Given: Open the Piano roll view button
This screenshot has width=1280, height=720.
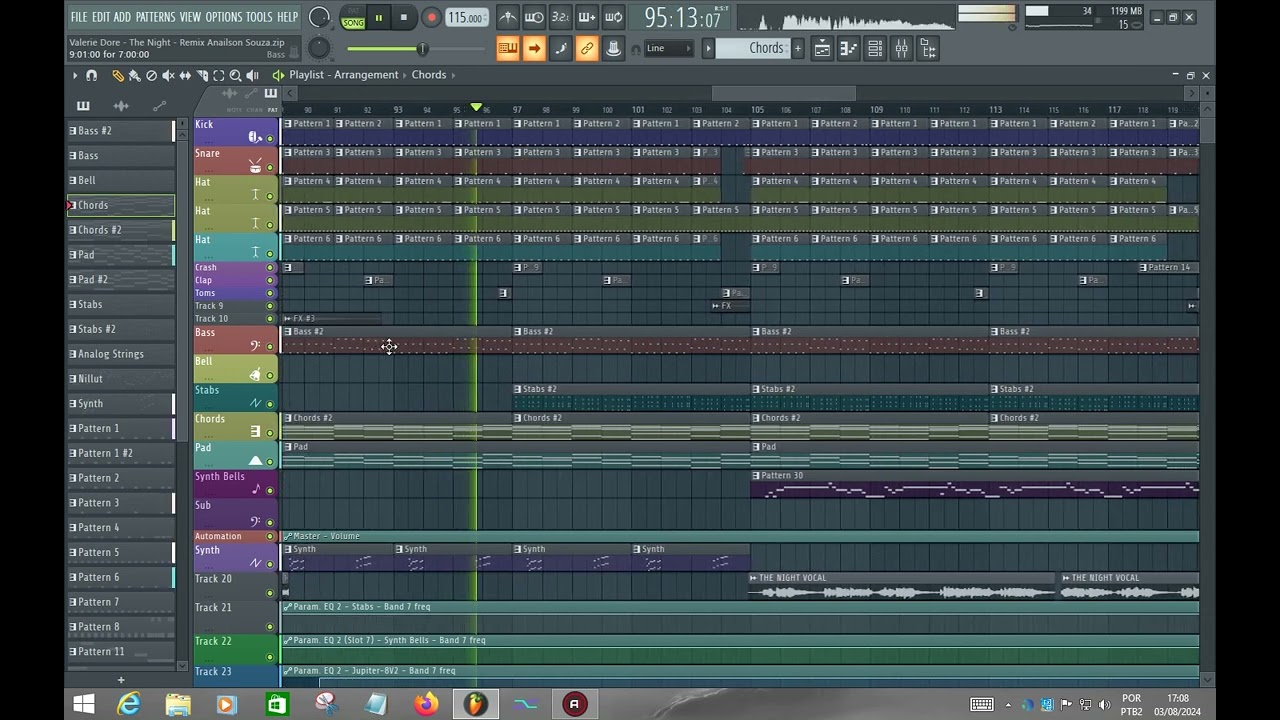Looking at the screenshot, I should click(848, 48).
